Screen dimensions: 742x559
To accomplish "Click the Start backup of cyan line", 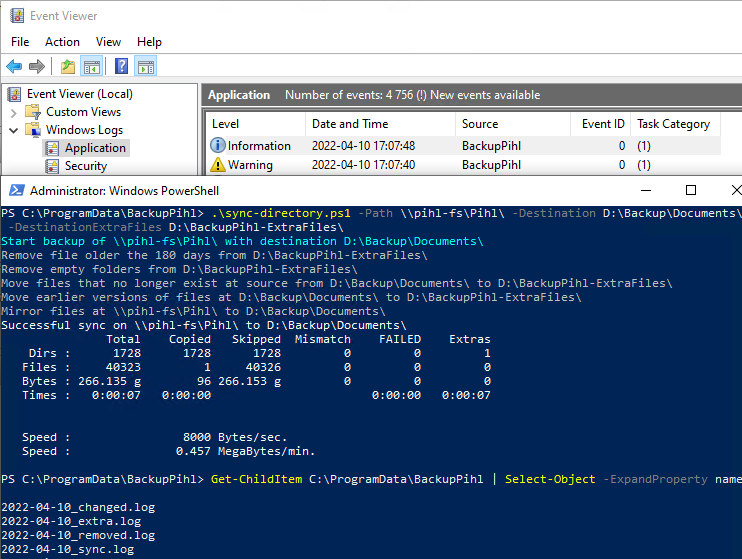I will tap(242, 241).
